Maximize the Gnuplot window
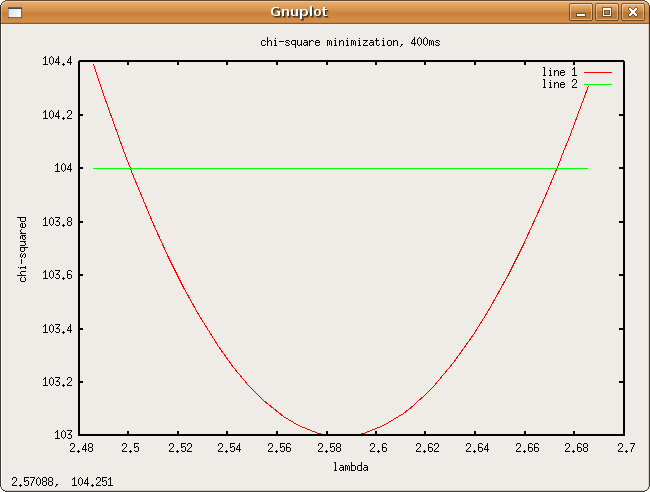This screenshot has height=492, width=650. [x=606, y=12]
